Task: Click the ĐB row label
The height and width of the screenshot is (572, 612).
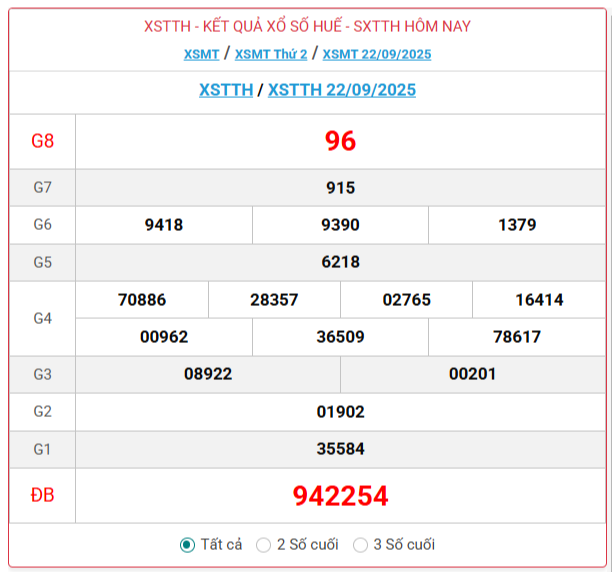Action: click(x=42, y=495)
